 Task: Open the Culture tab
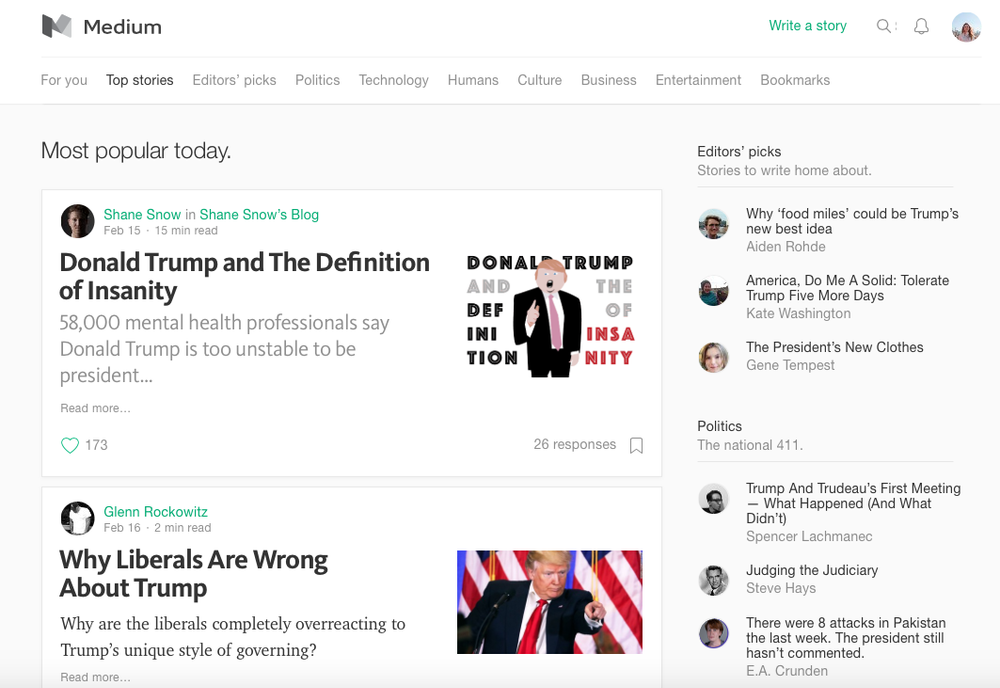point(540,80)
